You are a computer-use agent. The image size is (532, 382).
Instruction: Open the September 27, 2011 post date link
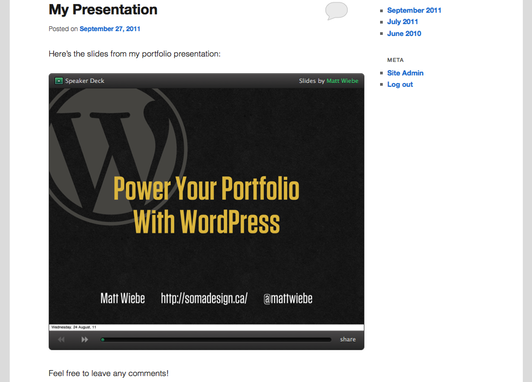110,29
